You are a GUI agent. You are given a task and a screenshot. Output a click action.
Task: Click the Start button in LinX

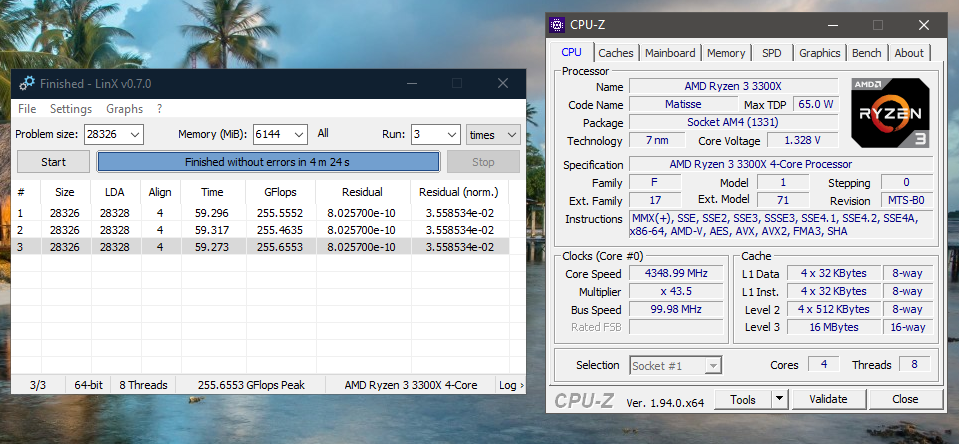(53, 162)
